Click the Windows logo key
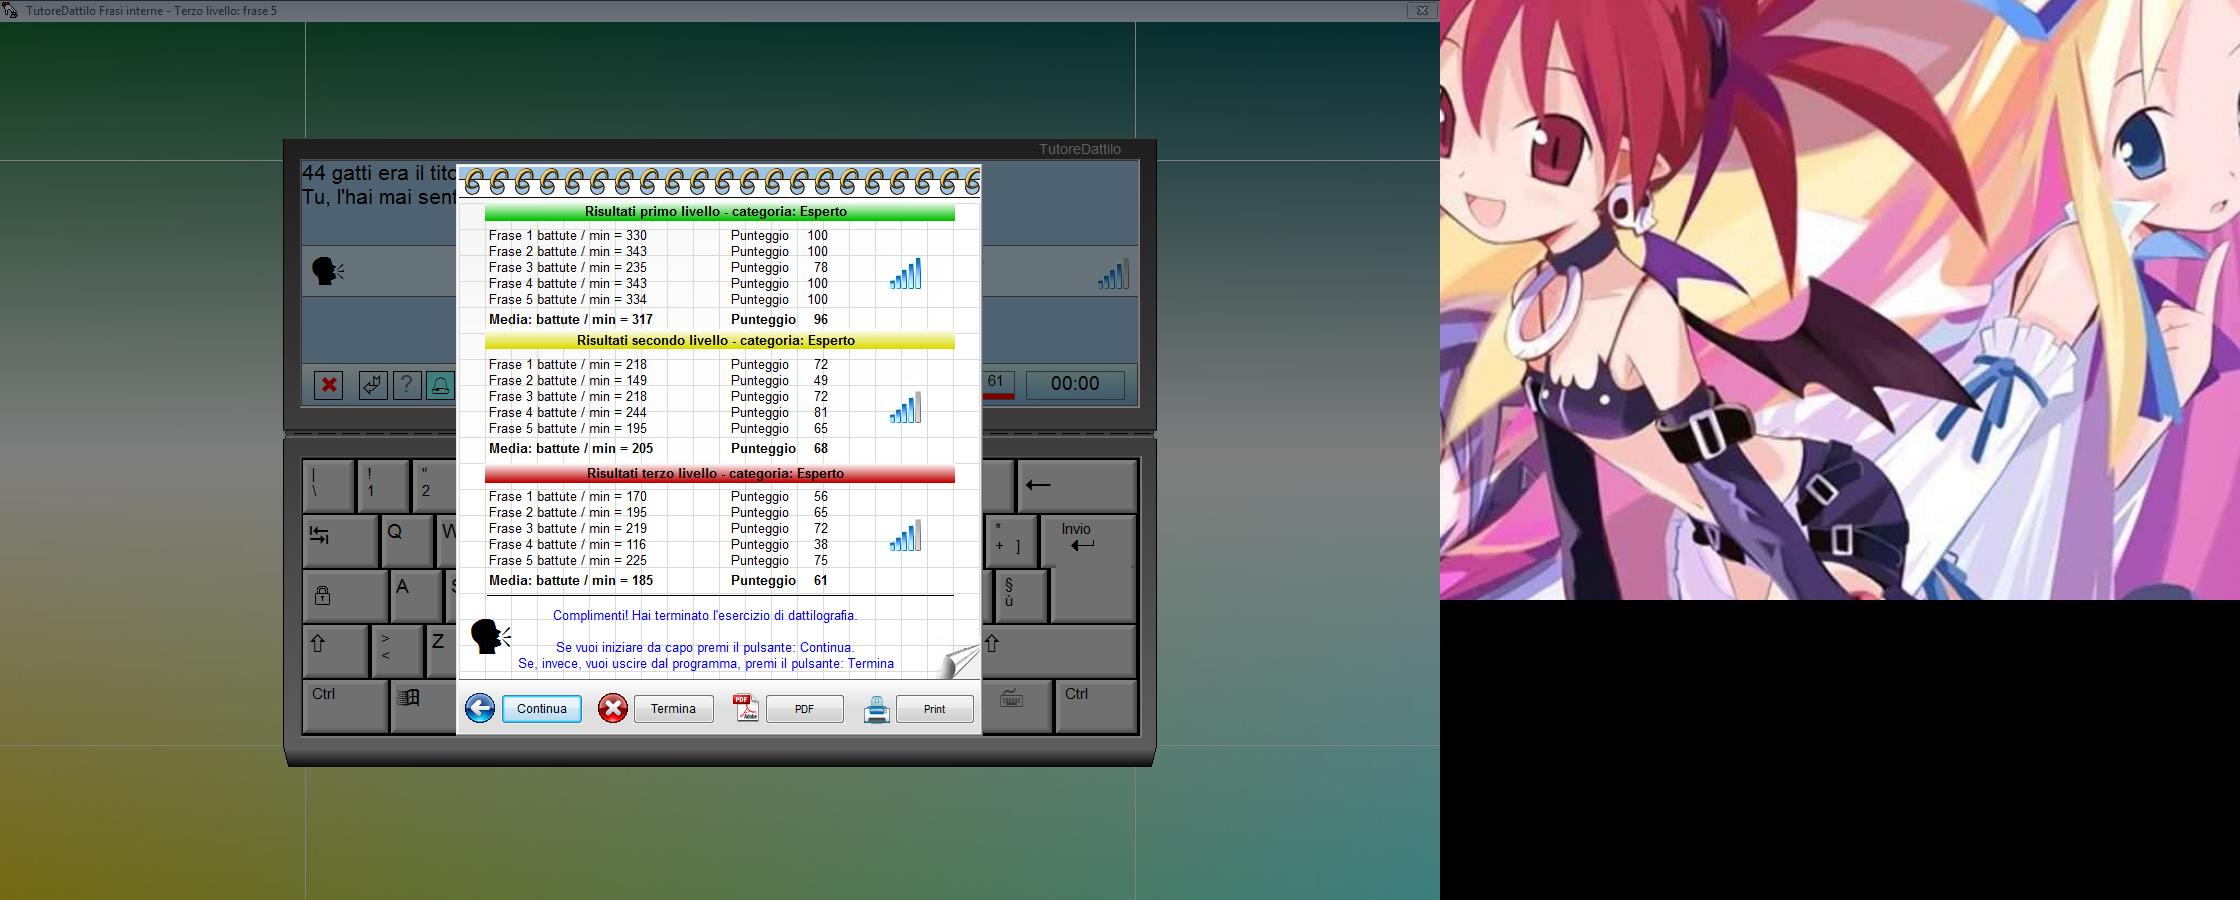2240x900 pixels. (424, 706)
